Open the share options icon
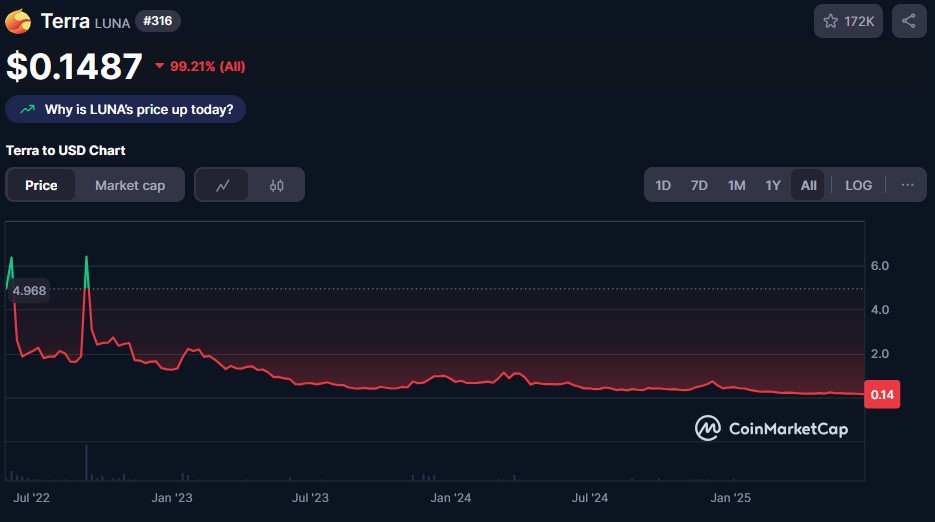This screenshot has height=522, width=935. point(909,21)
